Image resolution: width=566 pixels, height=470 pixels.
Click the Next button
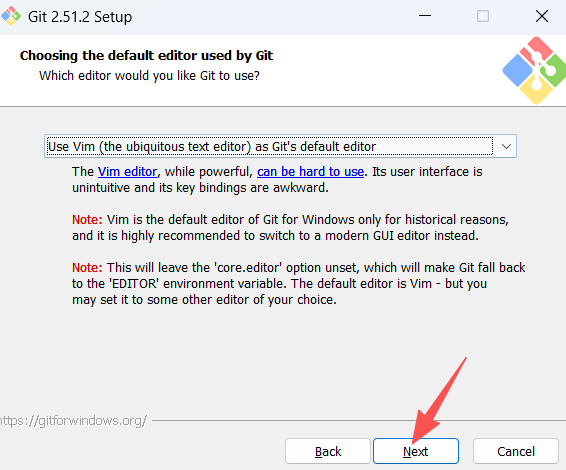click(x=416, y=451)
